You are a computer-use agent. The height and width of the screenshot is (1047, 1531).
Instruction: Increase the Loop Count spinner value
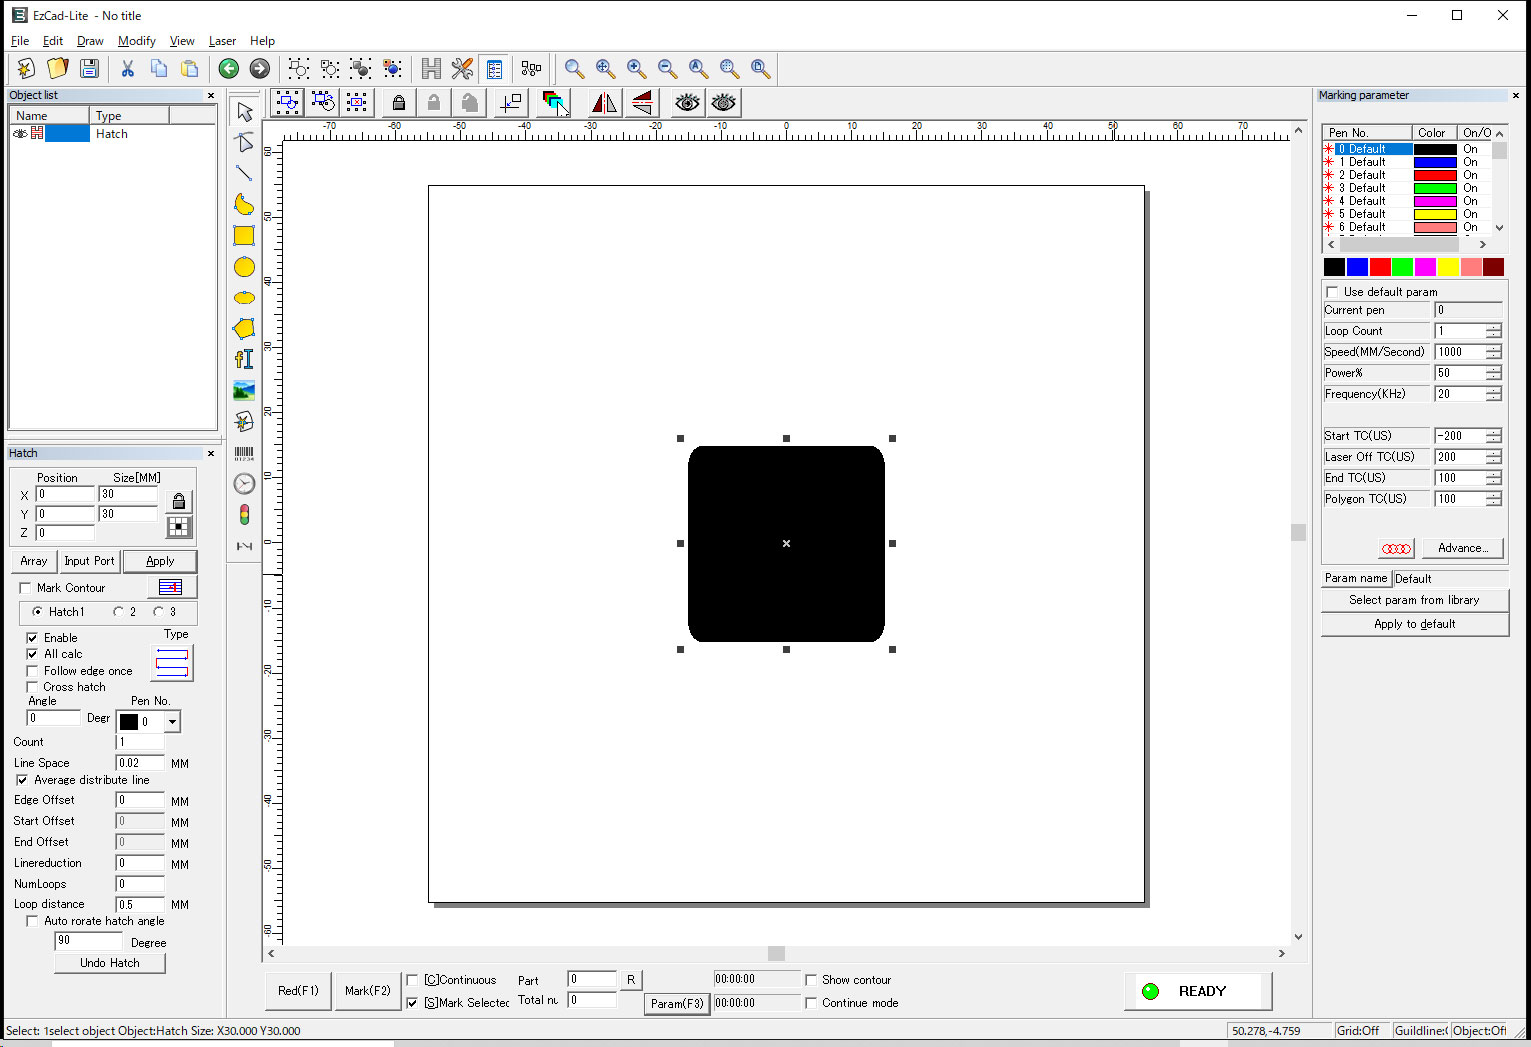coord(1493,327)
